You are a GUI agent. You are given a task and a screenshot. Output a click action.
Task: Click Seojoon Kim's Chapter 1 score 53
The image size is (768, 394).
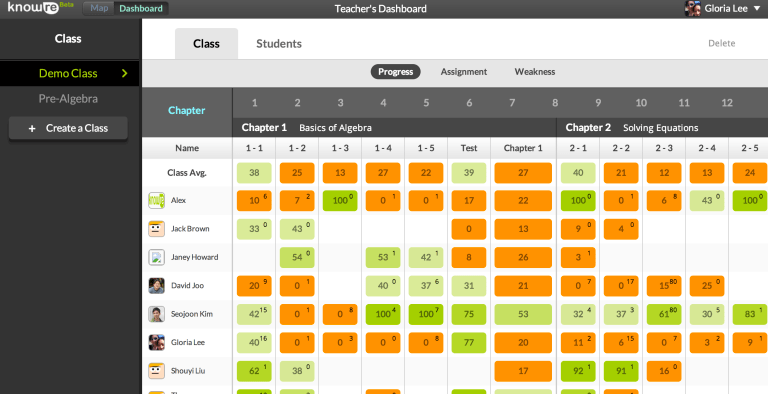[523, 314]
